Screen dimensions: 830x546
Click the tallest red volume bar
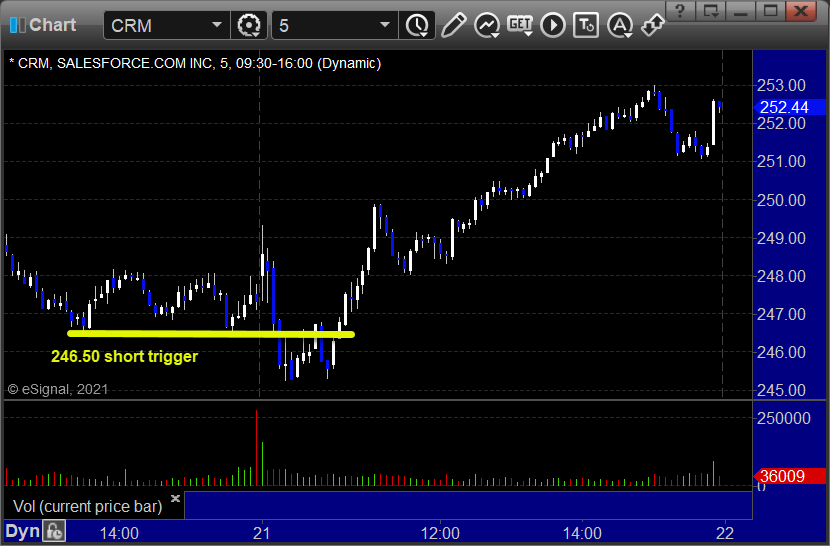point(257,448)
